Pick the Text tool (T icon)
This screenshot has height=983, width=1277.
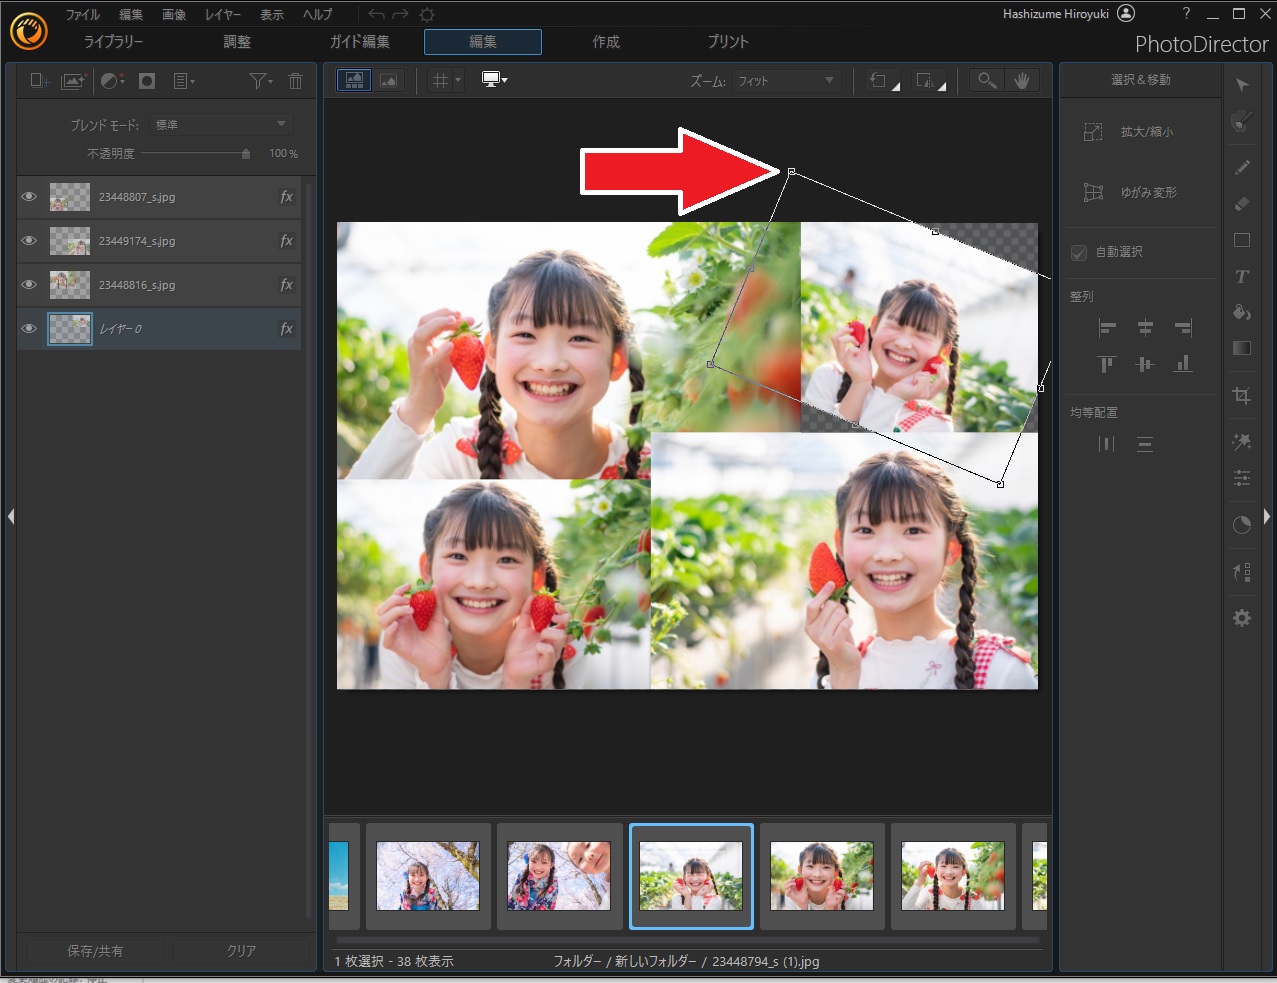1242,277
